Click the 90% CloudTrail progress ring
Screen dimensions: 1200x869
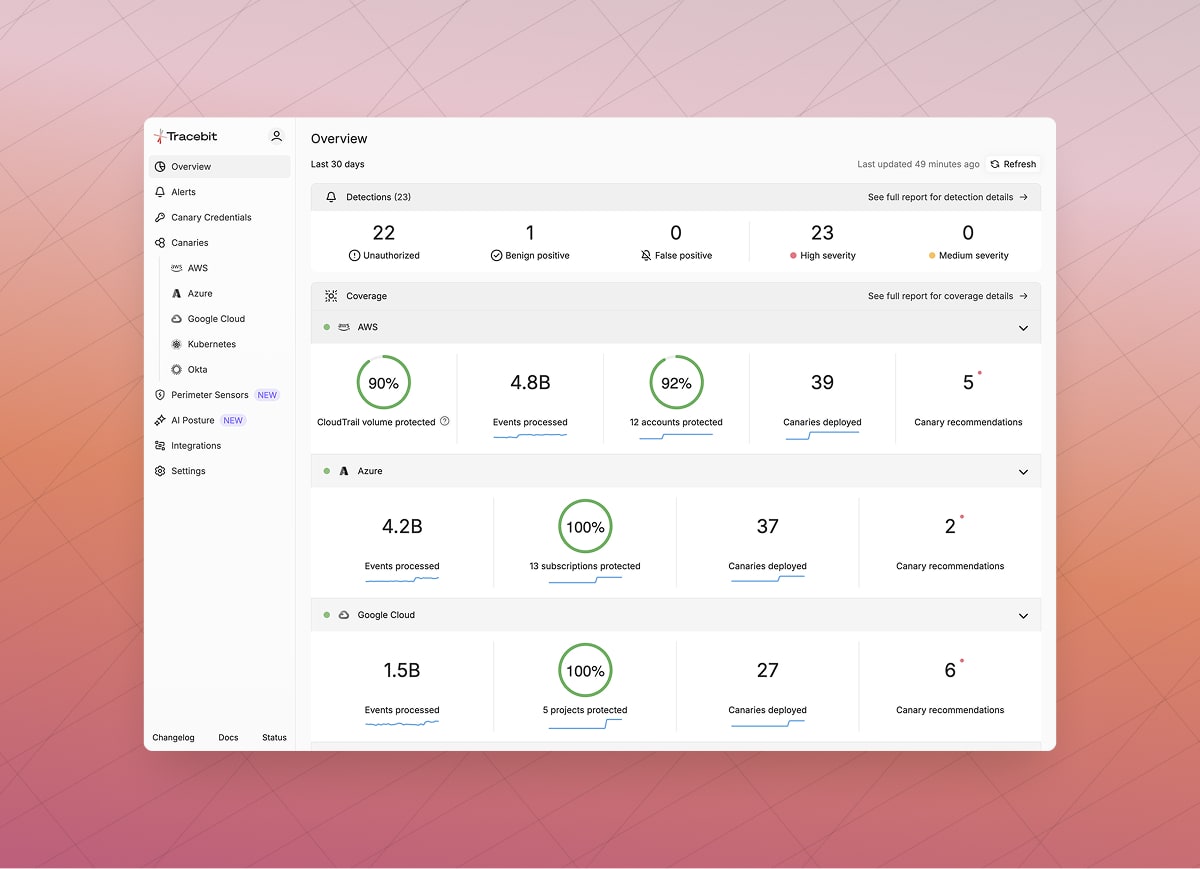[384, 383]
